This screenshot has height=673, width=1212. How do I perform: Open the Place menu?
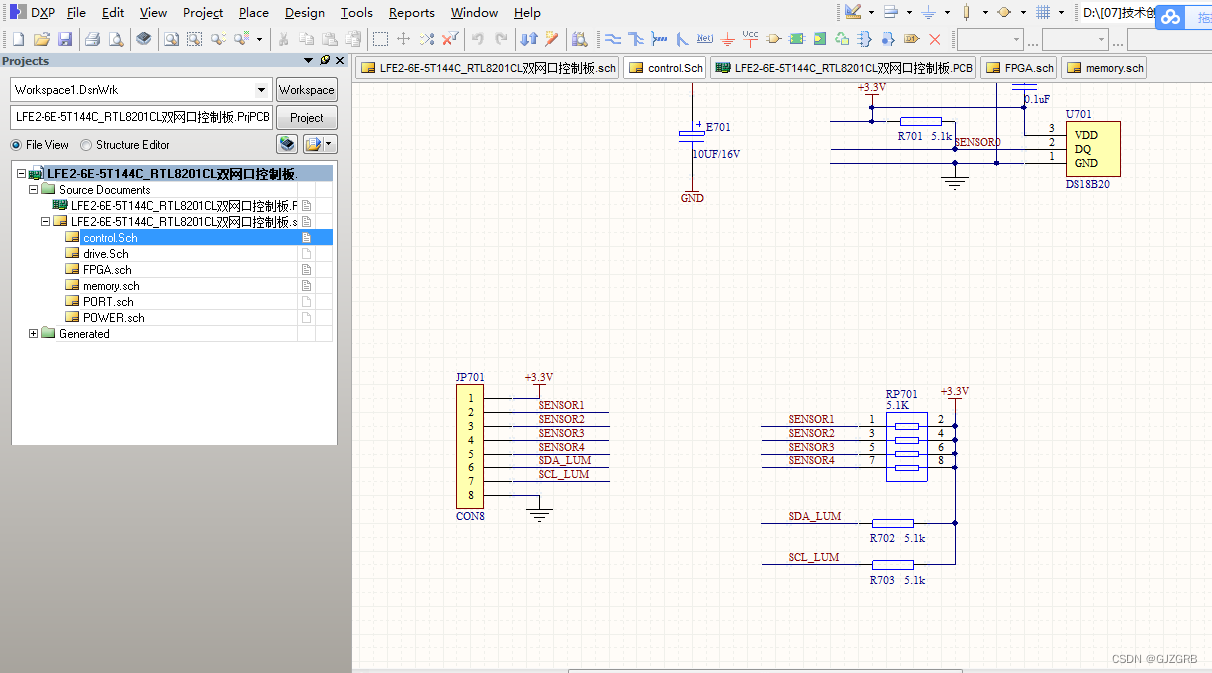(253, 12)
